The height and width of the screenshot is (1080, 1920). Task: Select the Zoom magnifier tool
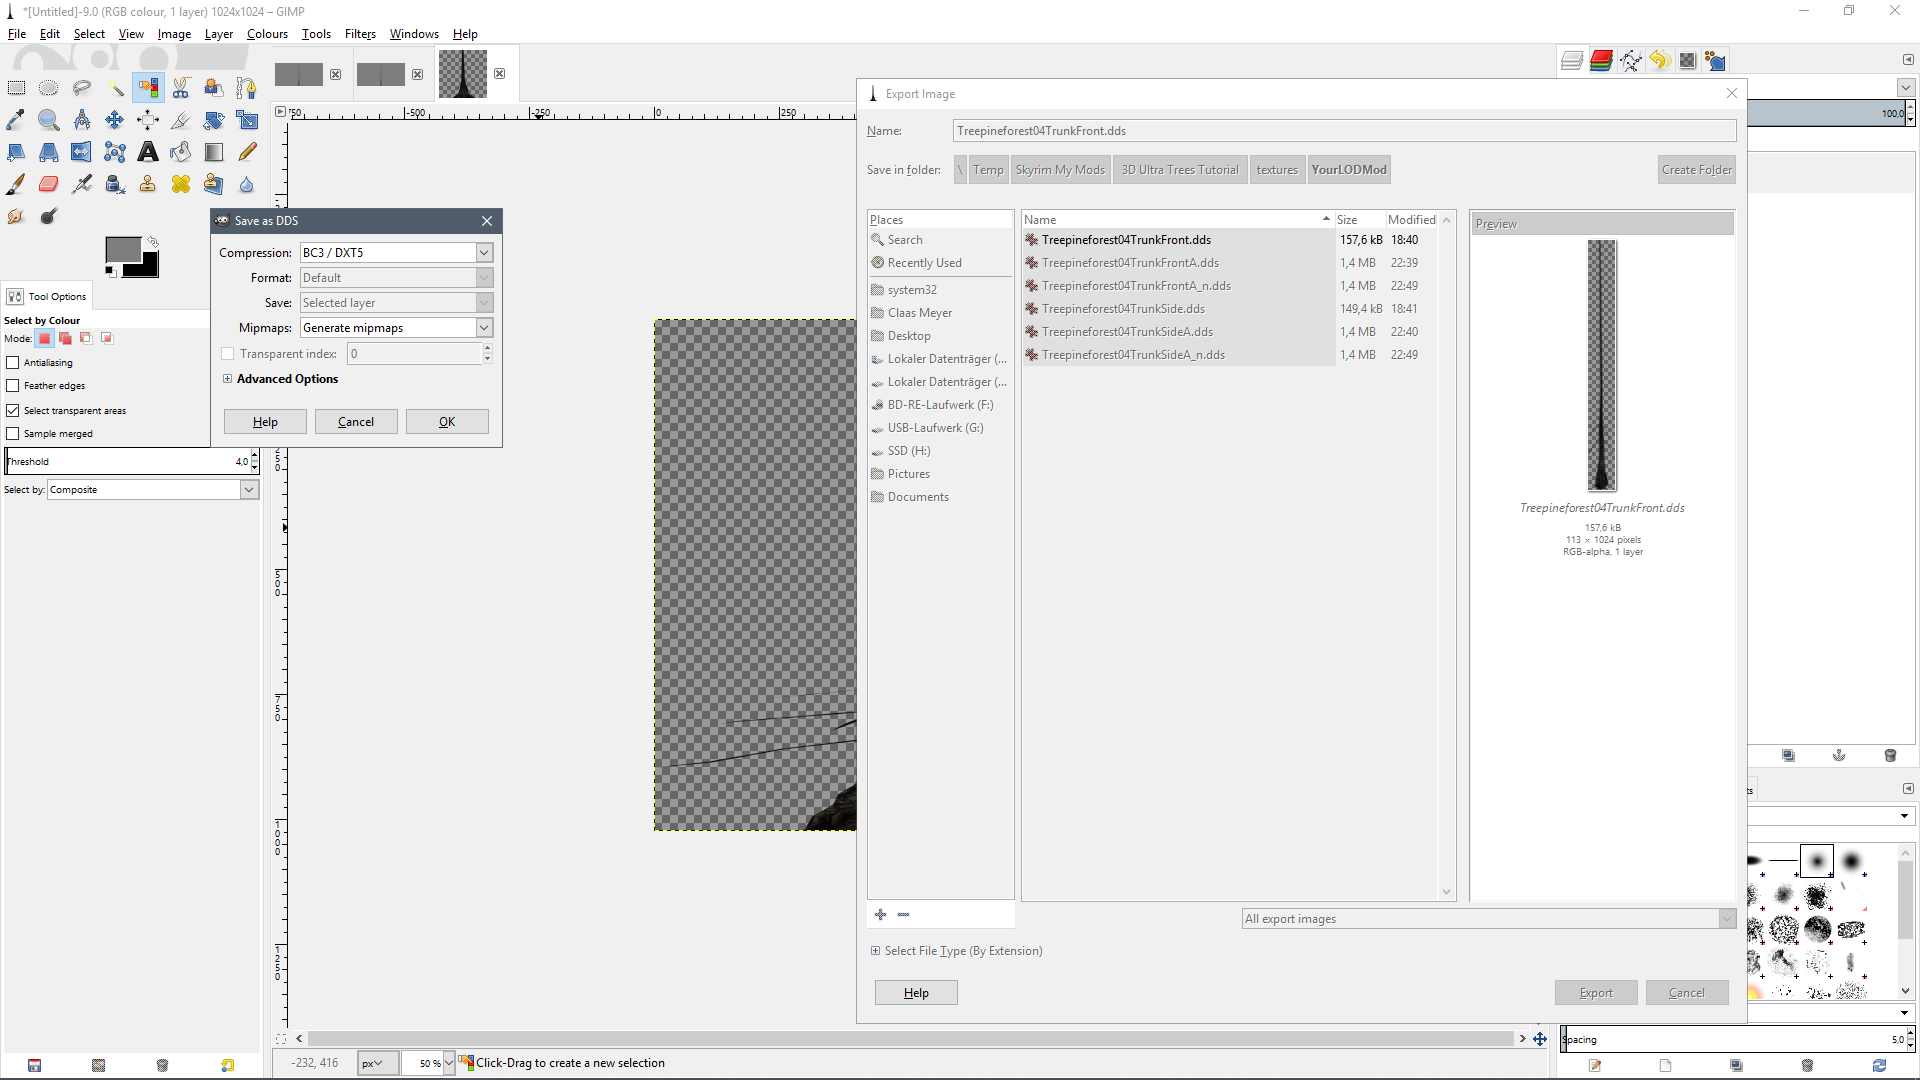49,120
